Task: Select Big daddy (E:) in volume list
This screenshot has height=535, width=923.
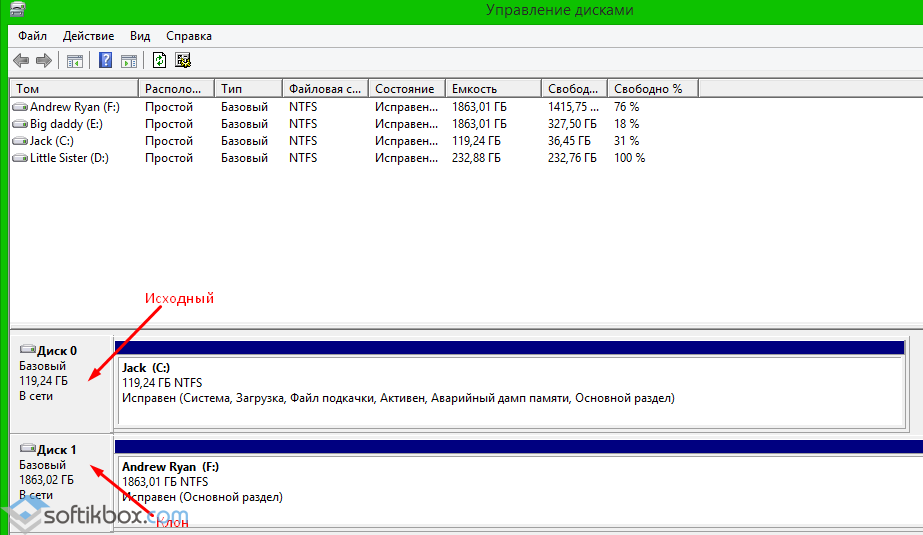Action: tap(66, 124)
